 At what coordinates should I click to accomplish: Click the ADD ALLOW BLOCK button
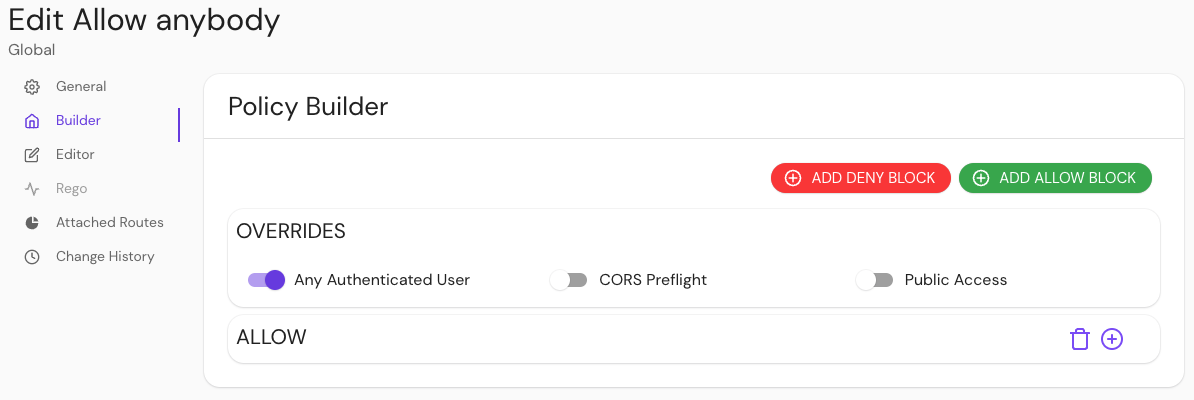pos(1055,178)
